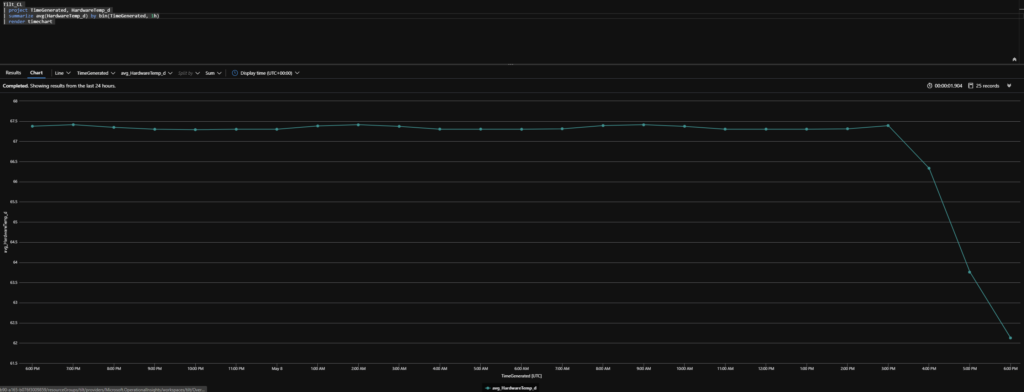Click the 25 records count text
This screenshot has height=392, width=1024.
[987, 86]
